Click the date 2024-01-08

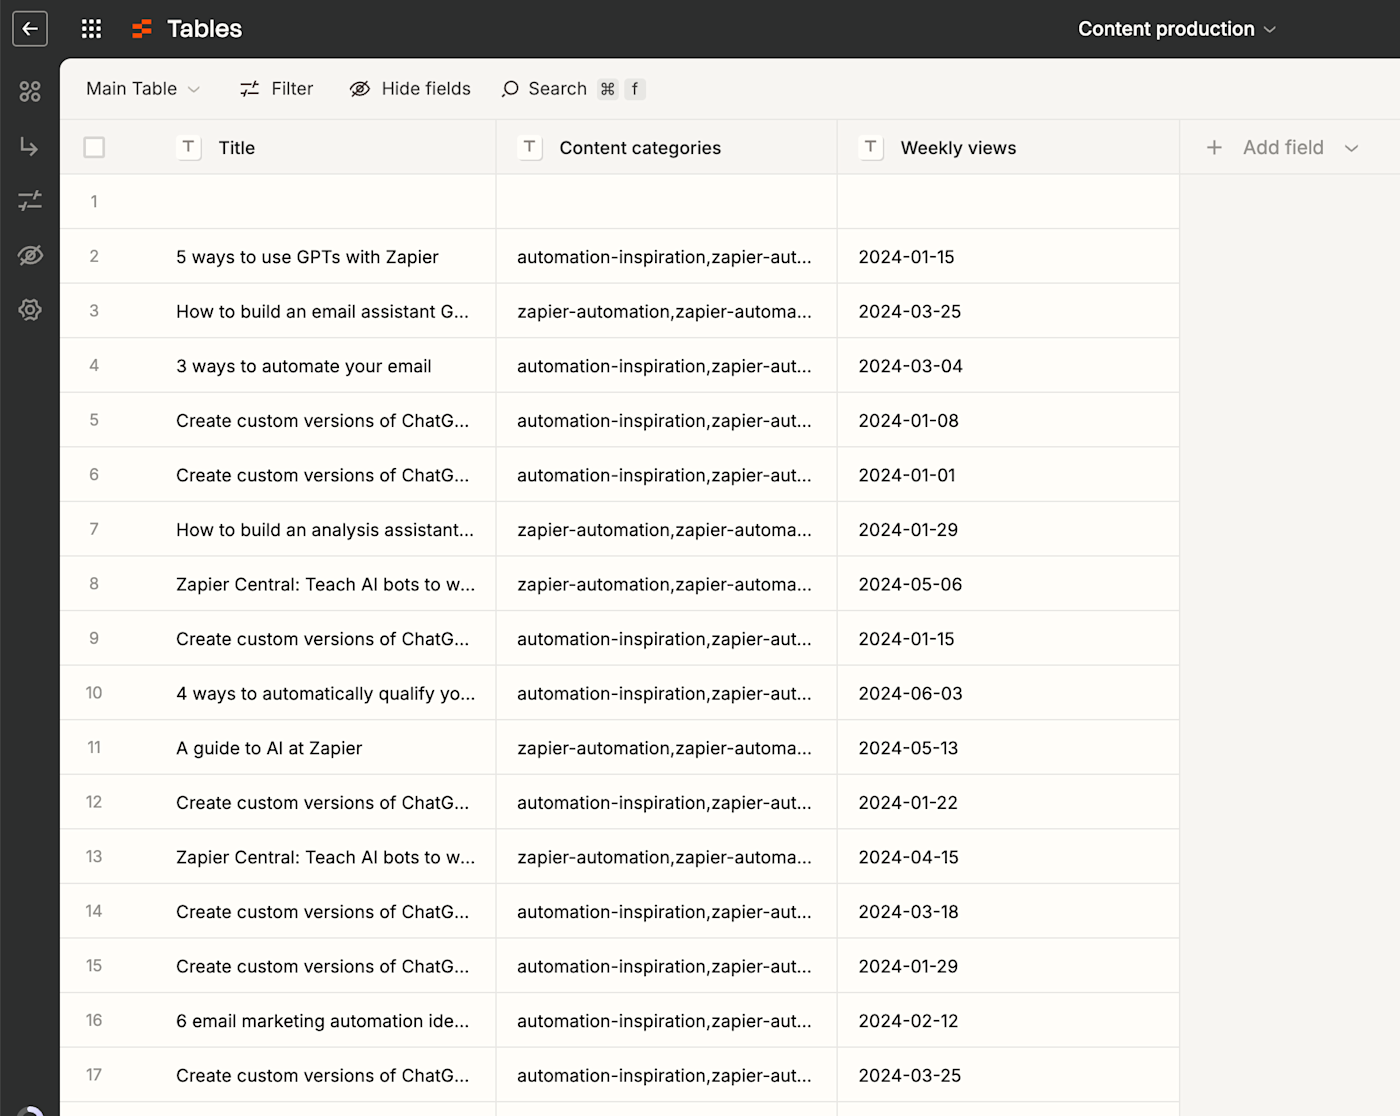(908, 421)
